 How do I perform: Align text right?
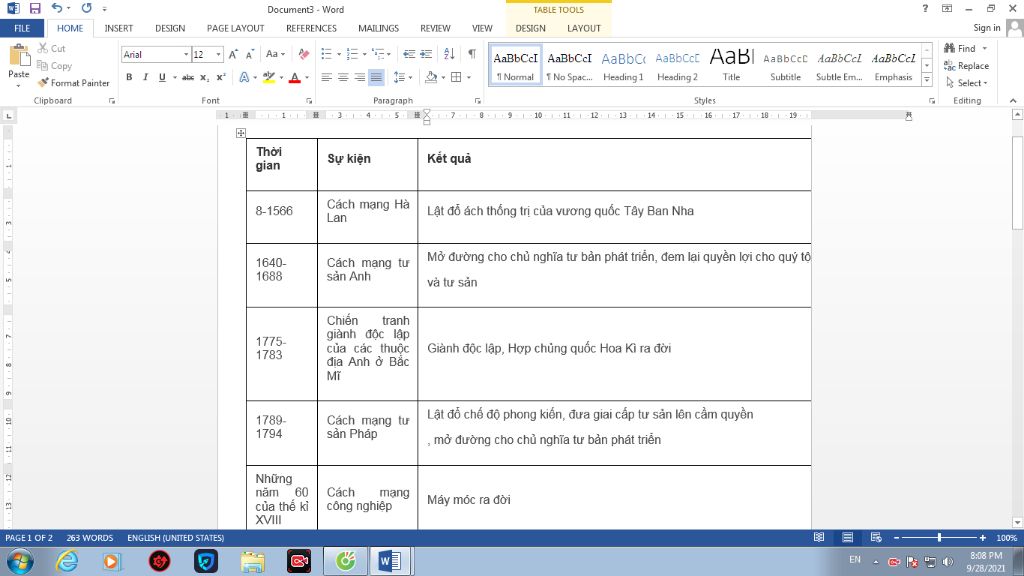pos(359,77)
